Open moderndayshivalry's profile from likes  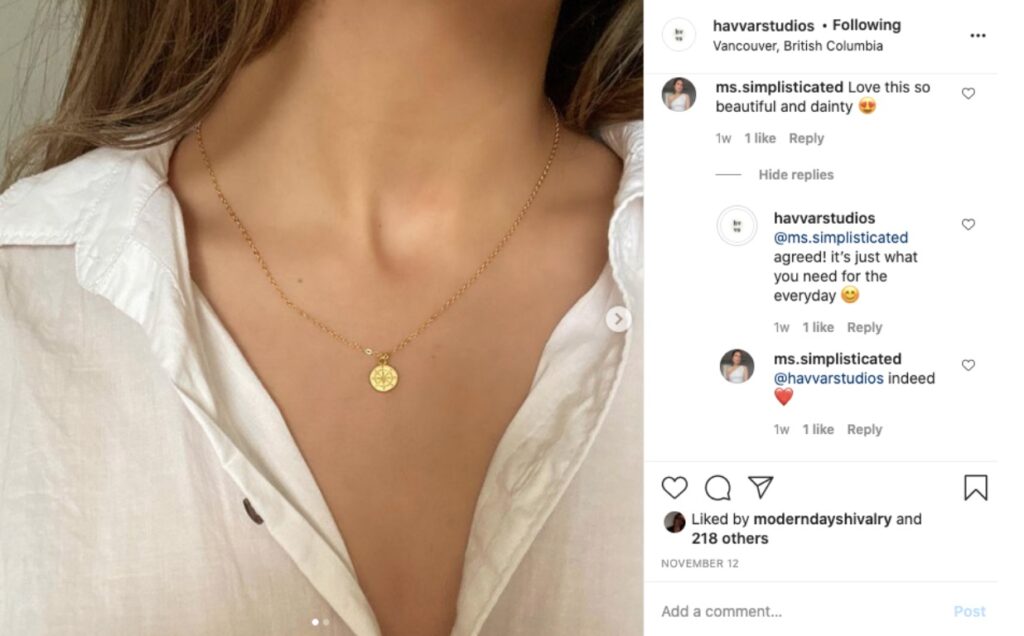click(822, 519)
